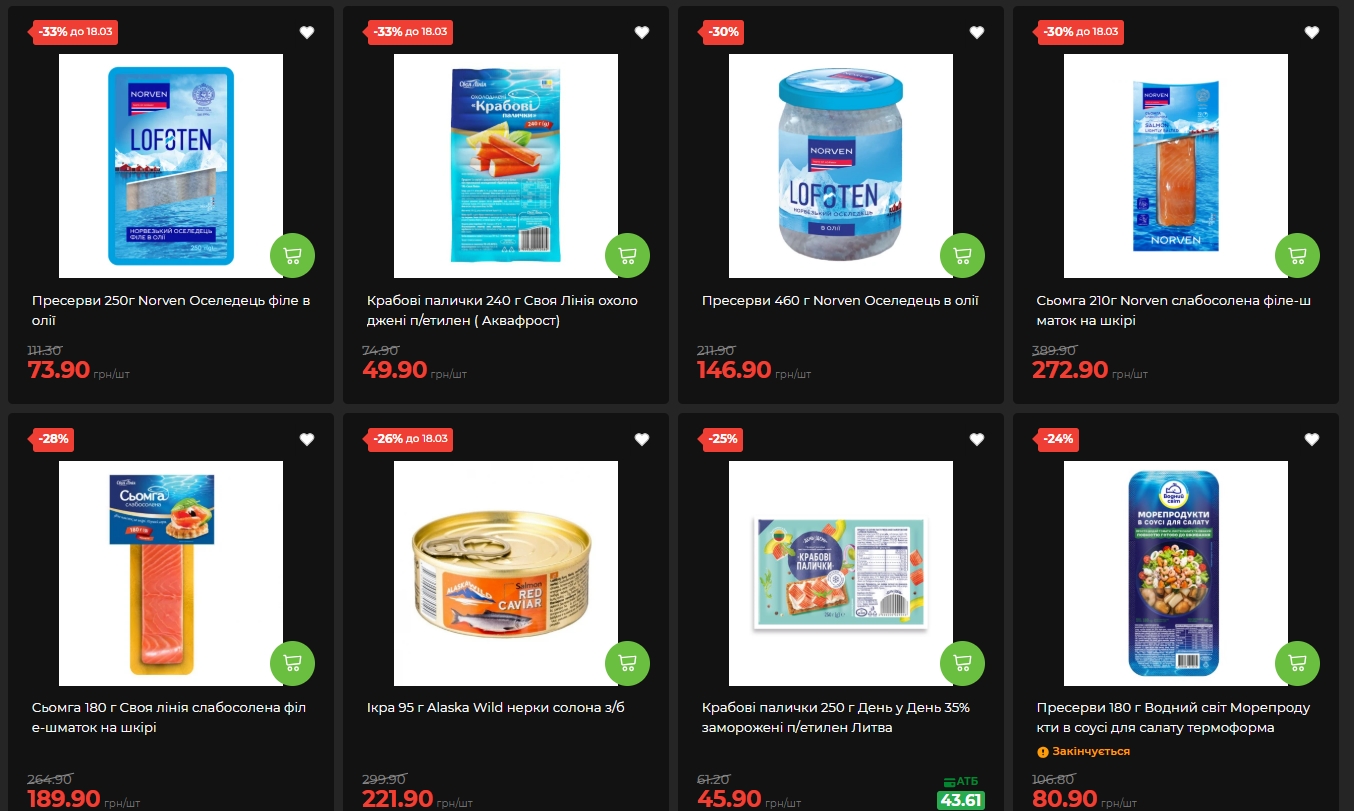Viewport: 1354px width, 811px height.
Task: Add Norven herring fillet 250g to cart
Action: (292, 255)
